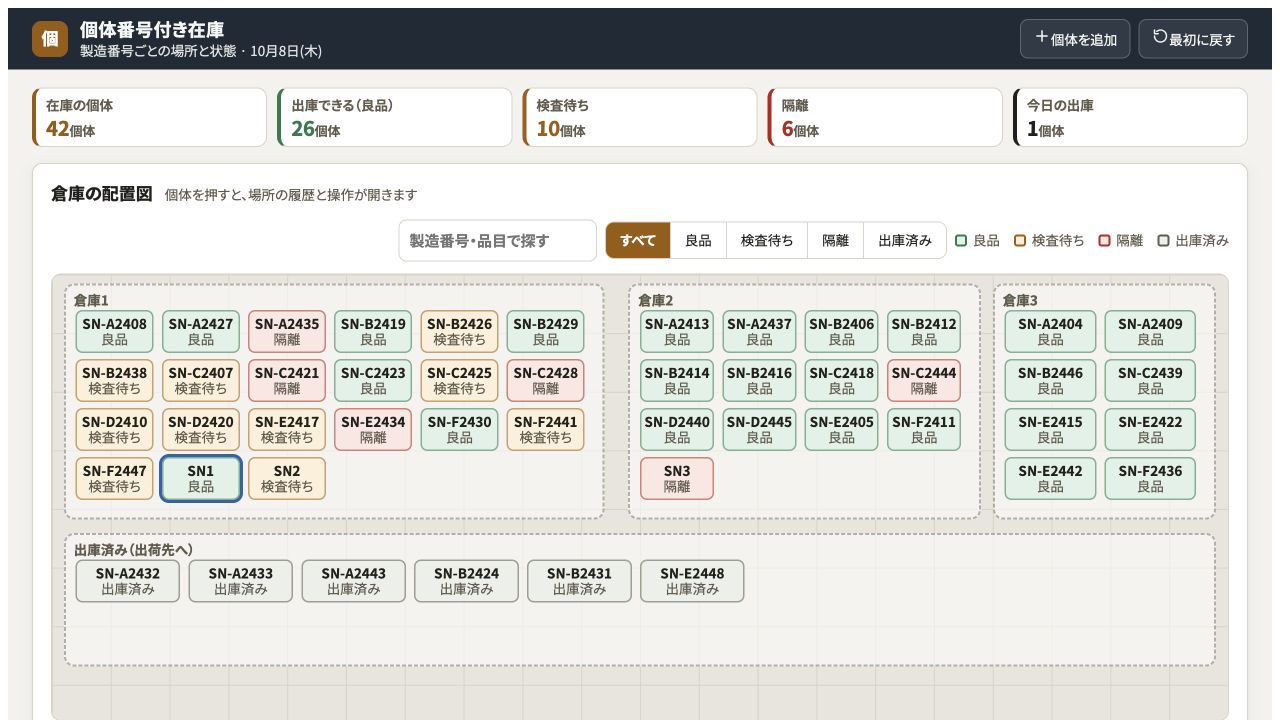This screenshot has width=1280, height=720.
Task: Open shipped unit SN-A2432
Action: pyautogui.click(x=128, y=581)
